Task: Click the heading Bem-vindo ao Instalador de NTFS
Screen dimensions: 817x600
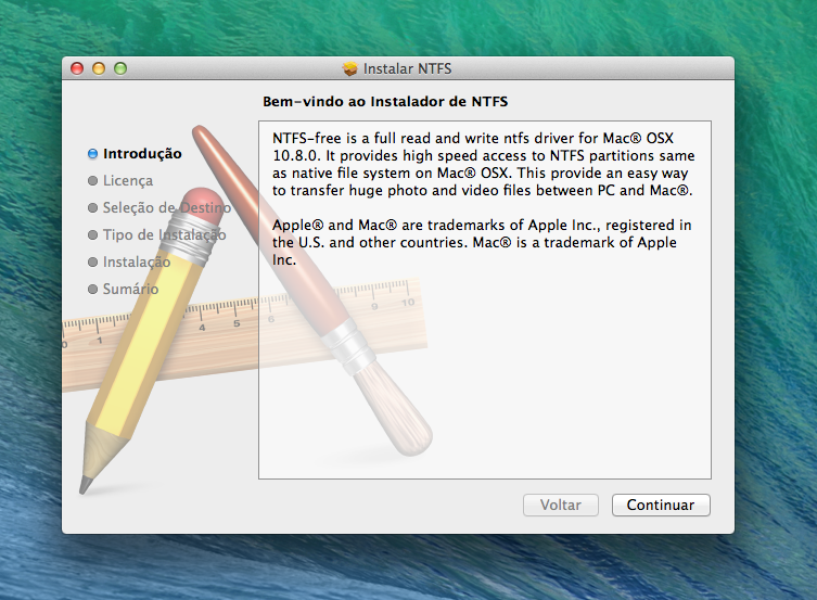Action: [385, 102]
